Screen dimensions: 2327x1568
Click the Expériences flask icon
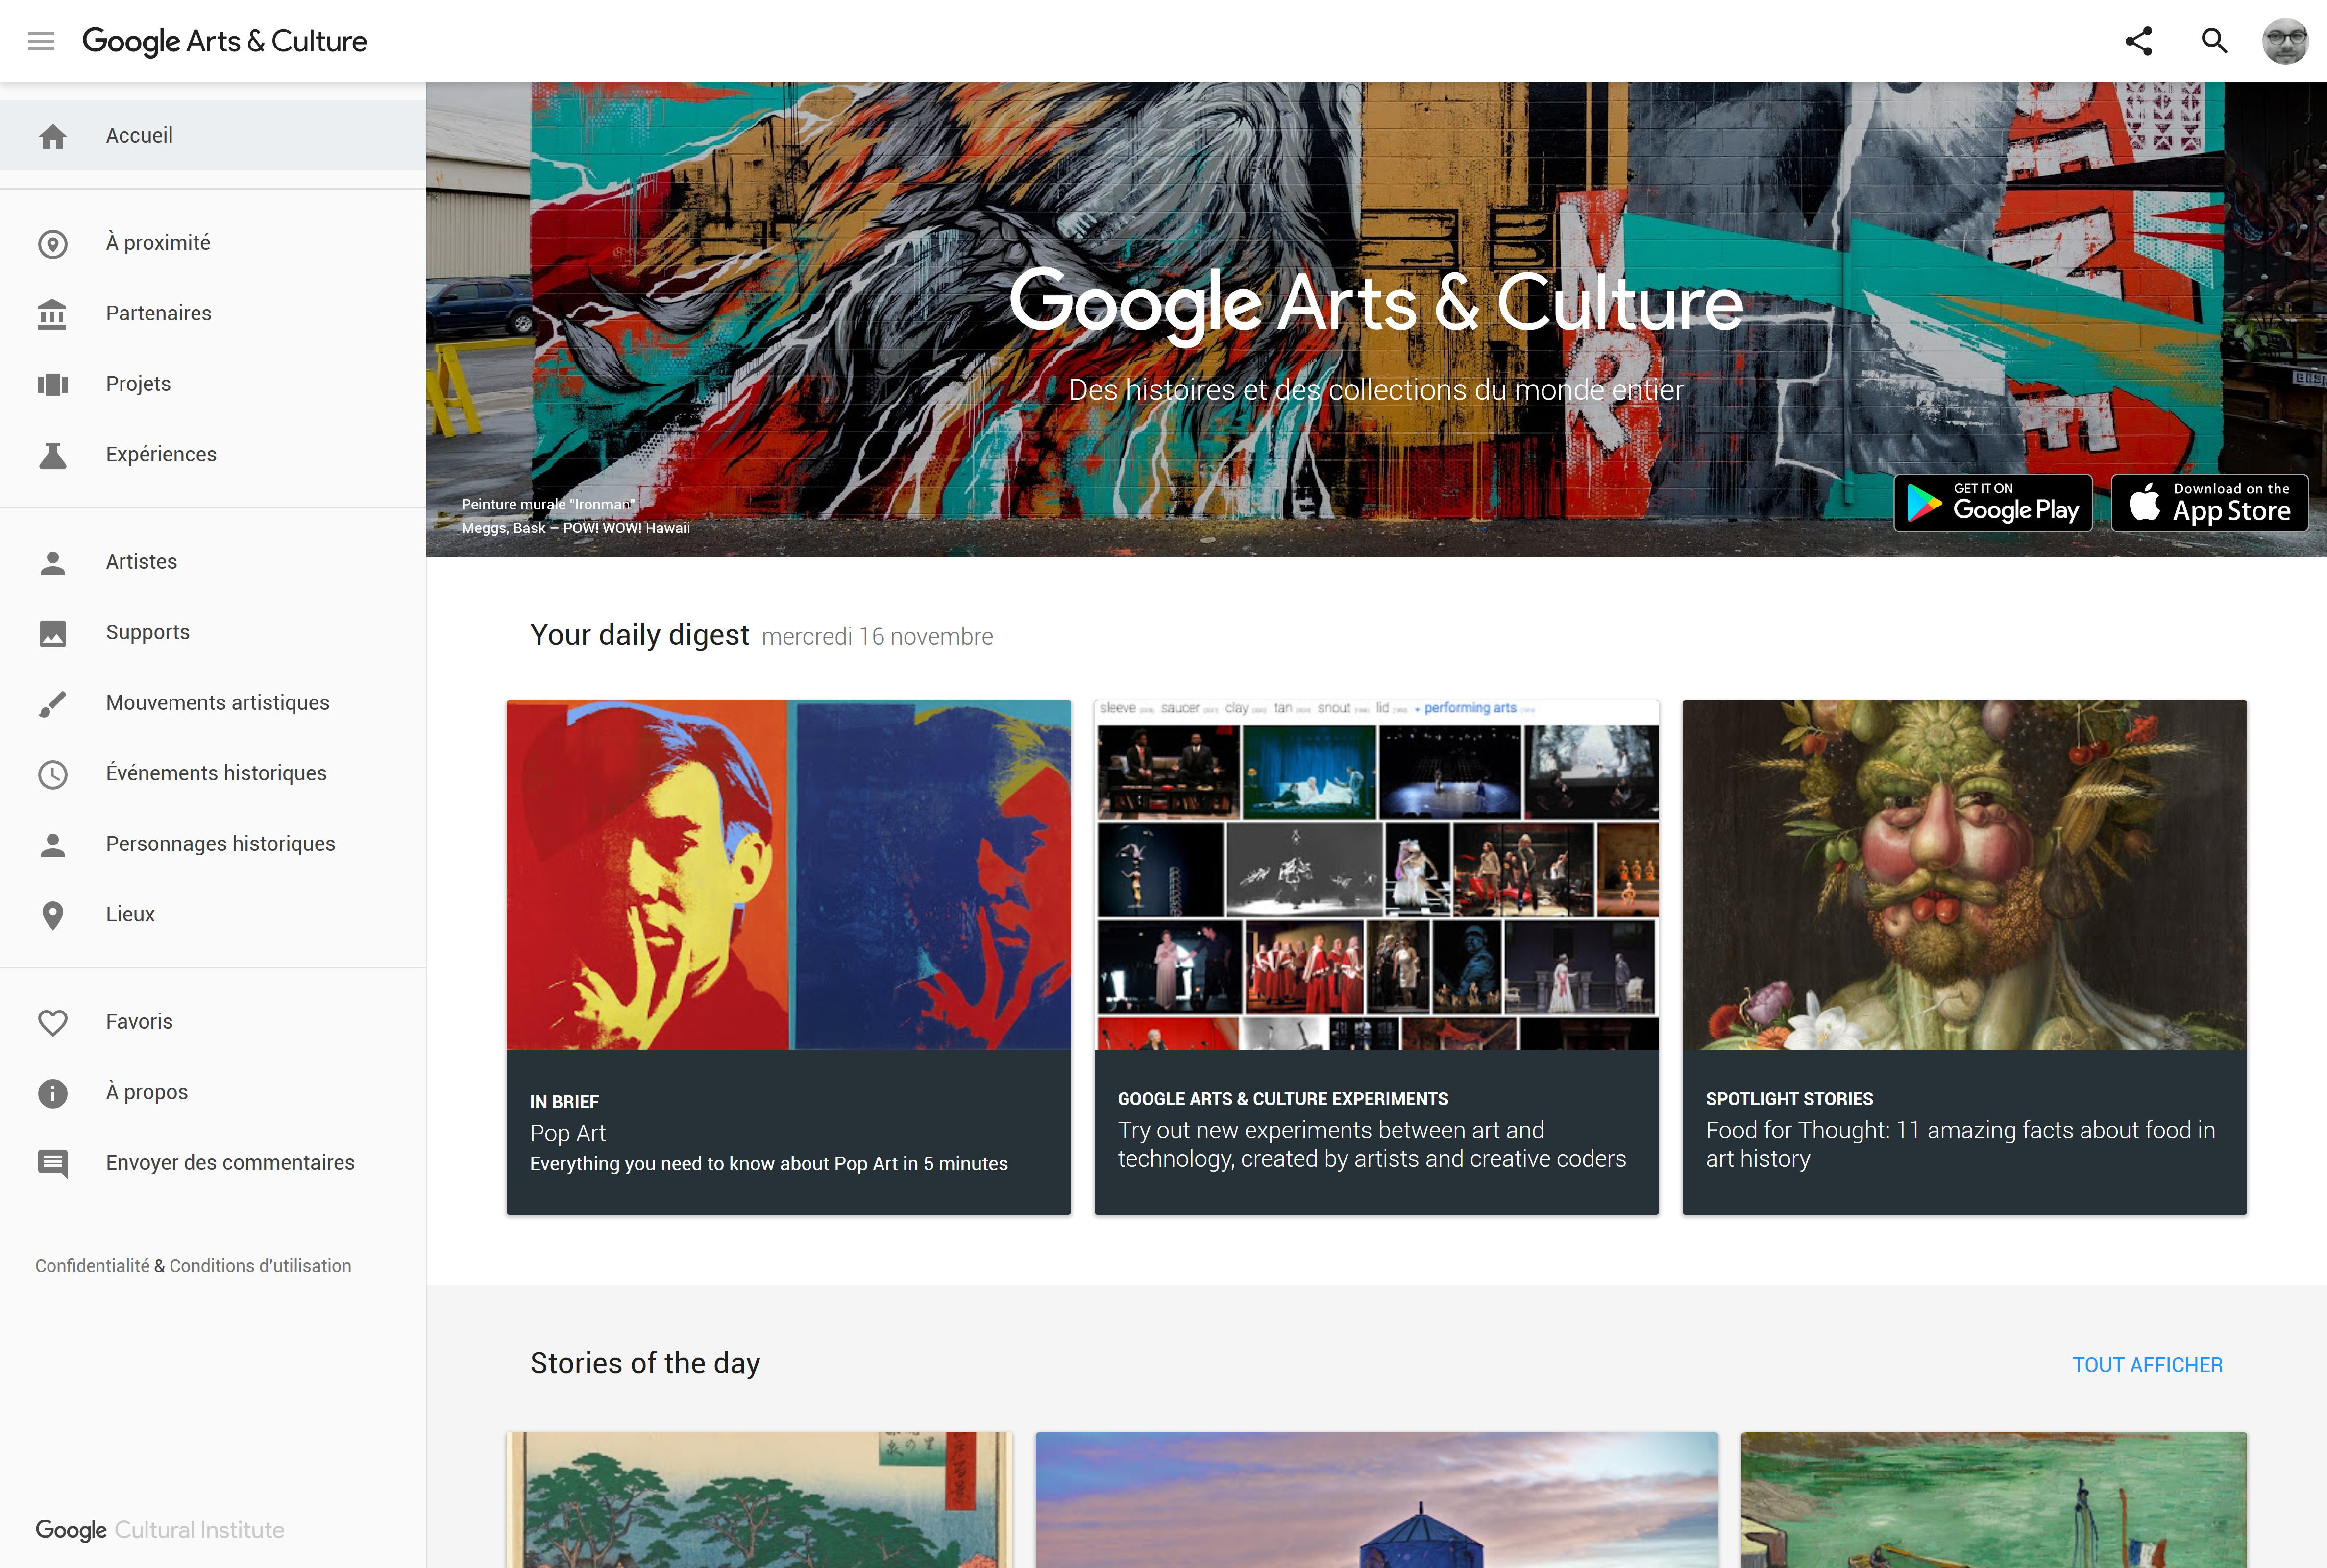pos(53,455)
